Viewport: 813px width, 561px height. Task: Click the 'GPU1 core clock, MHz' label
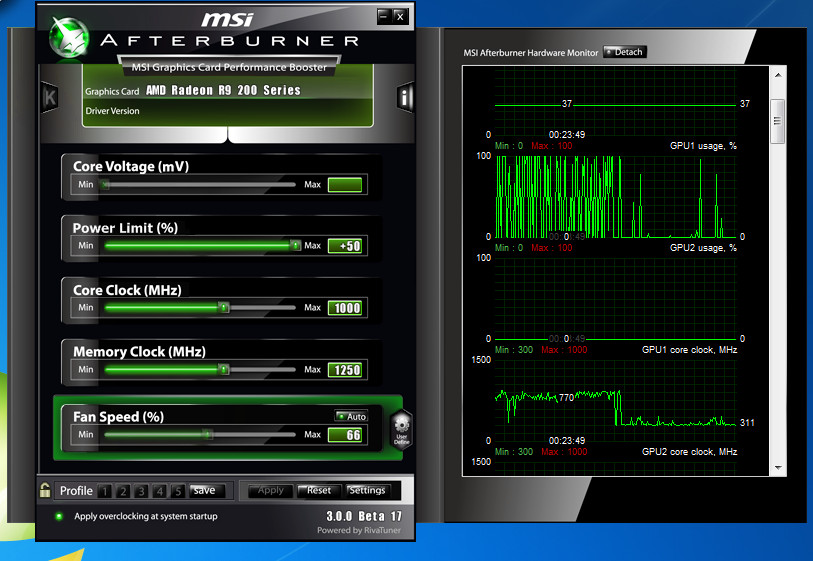[x=690, y=350]
